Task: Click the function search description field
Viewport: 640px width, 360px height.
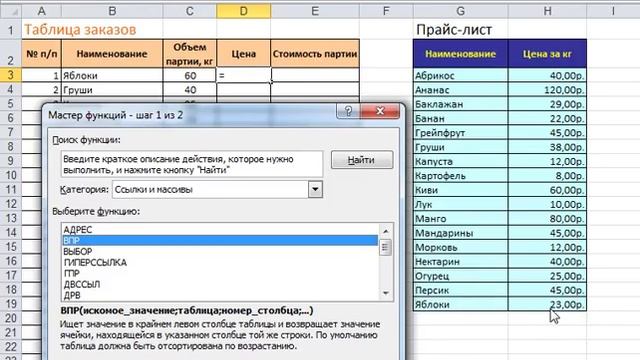Action: [x=192, y=164]
